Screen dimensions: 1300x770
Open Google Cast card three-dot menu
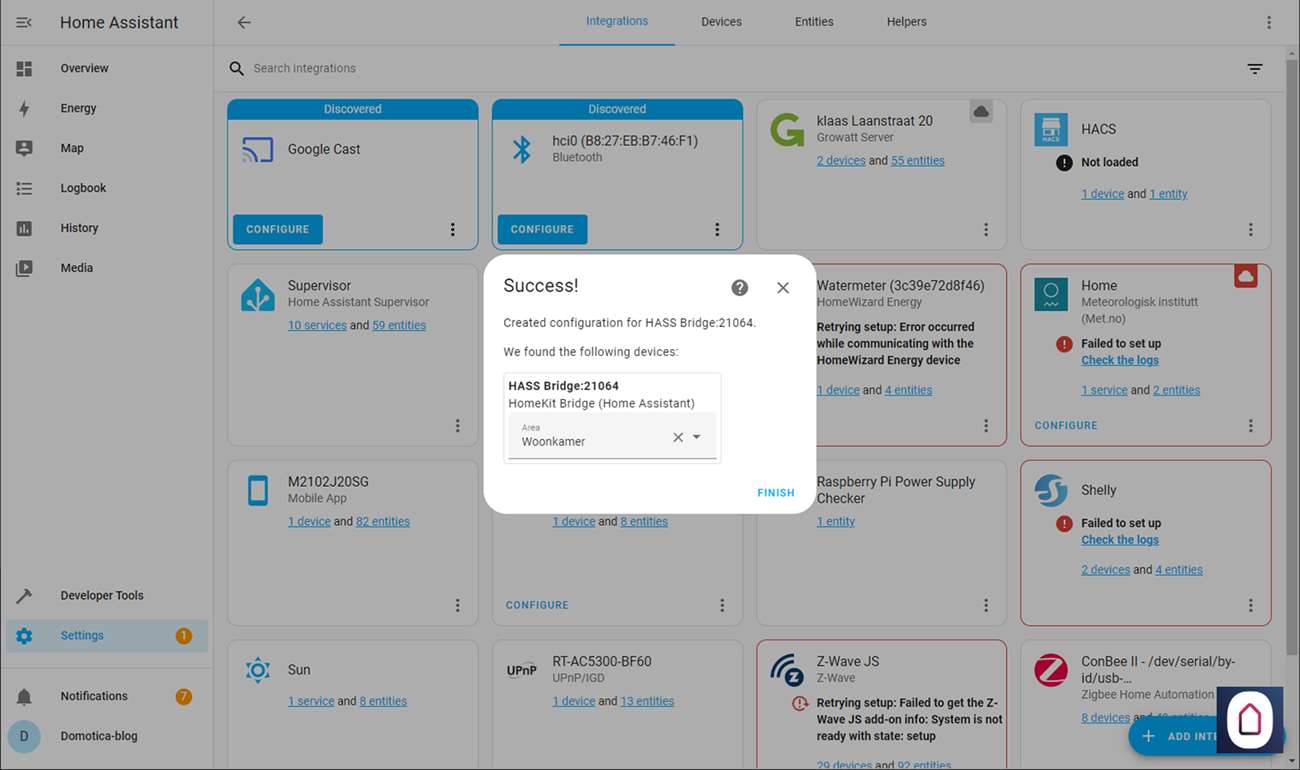click(x=452, y=229)
